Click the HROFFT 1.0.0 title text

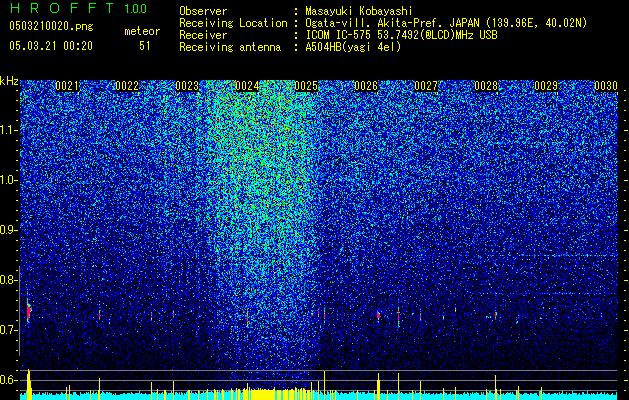(x=79, y=8)
